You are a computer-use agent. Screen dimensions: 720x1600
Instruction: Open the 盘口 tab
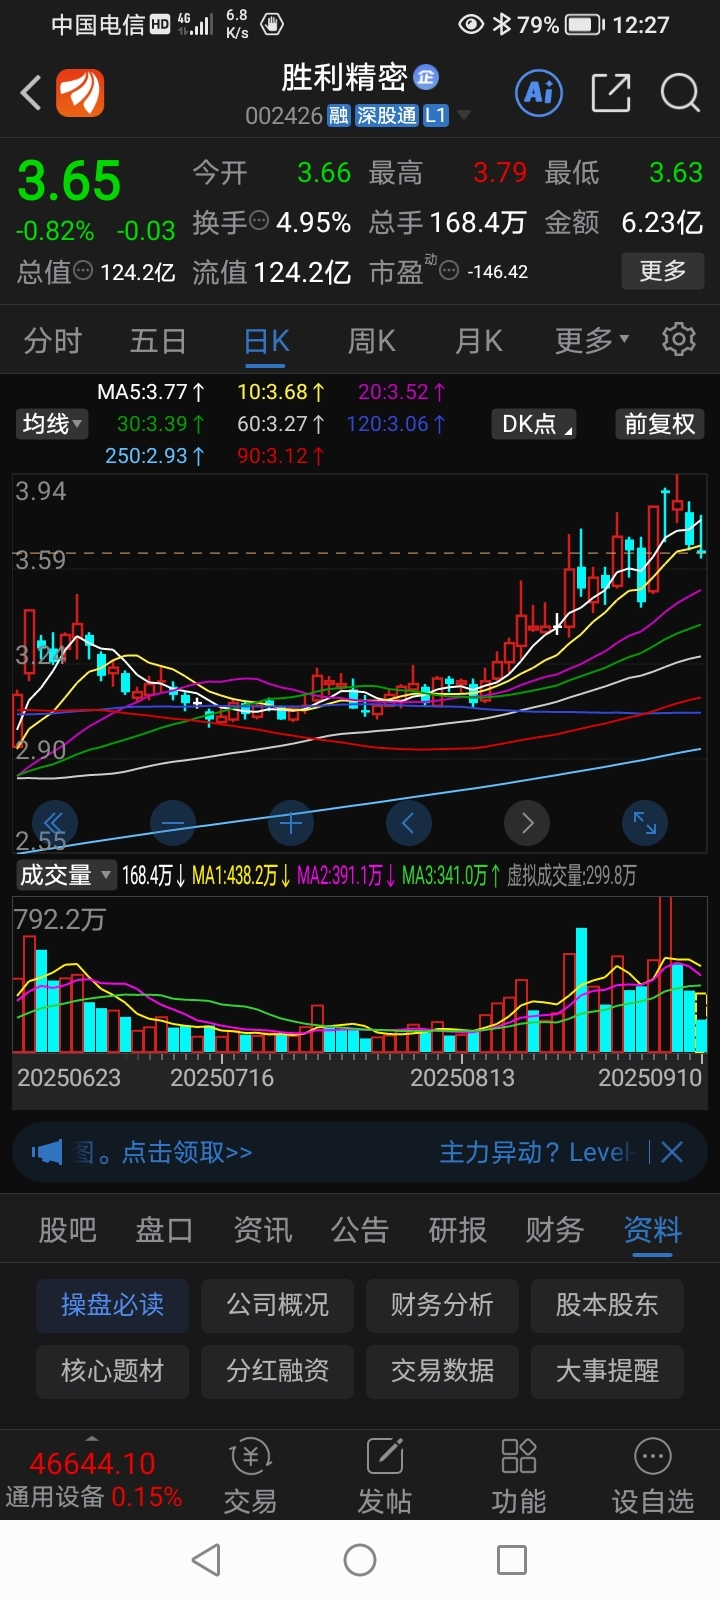click(165, 1230)
